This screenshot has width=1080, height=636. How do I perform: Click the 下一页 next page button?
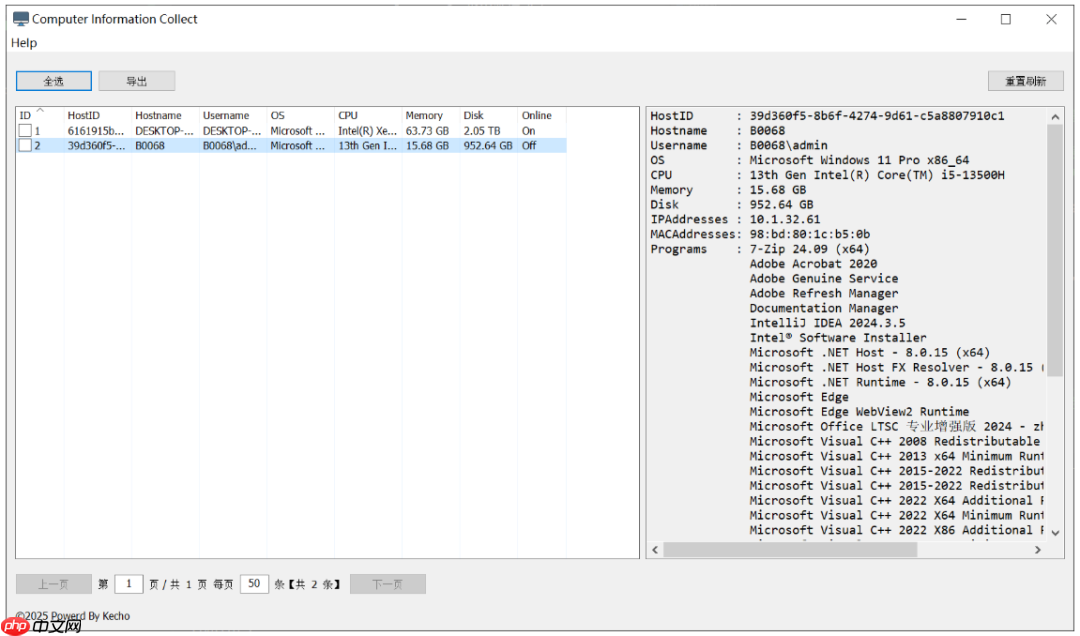[388, 583]
